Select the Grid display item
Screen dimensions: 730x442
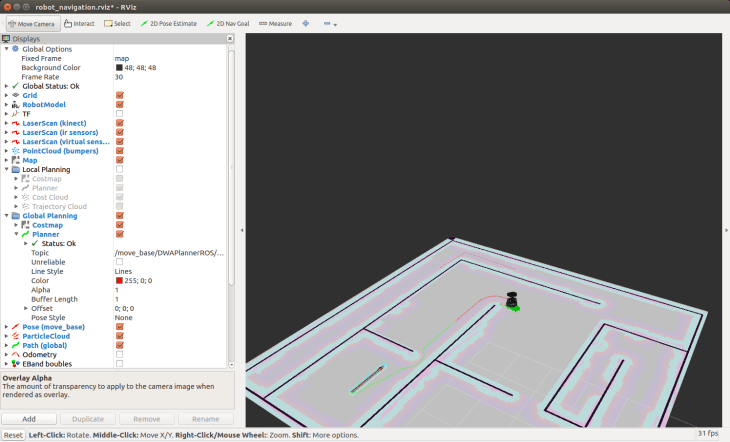click(x=30, y=95)
